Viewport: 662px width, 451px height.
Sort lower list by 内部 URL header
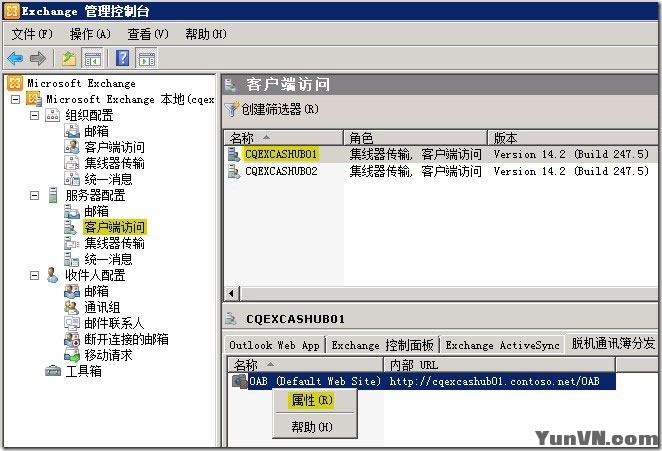499,364
